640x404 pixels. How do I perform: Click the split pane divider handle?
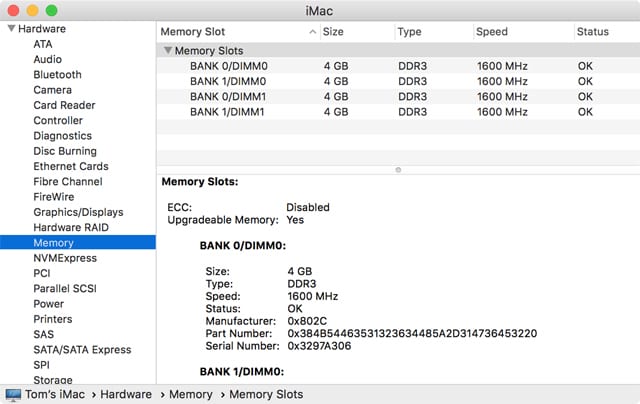tap(398, 170)
